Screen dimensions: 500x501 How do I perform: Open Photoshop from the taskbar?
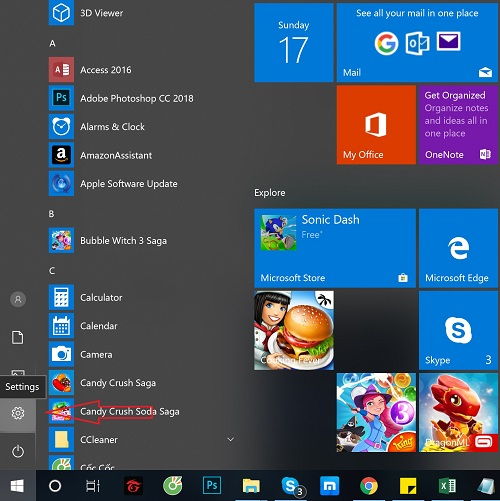[x=212, y=485]
